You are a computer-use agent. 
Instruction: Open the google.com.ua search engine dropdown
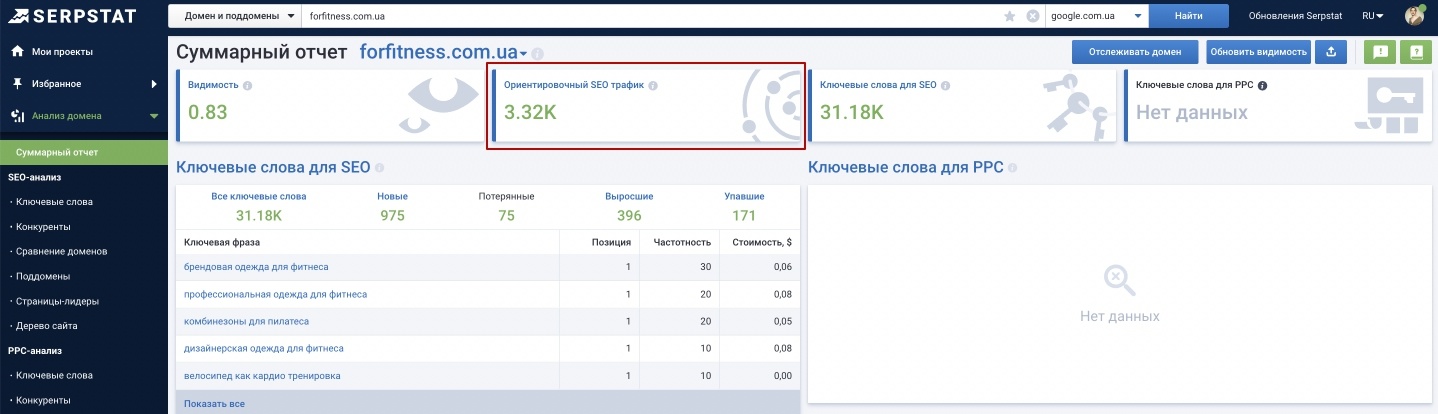click(1096, 16)
